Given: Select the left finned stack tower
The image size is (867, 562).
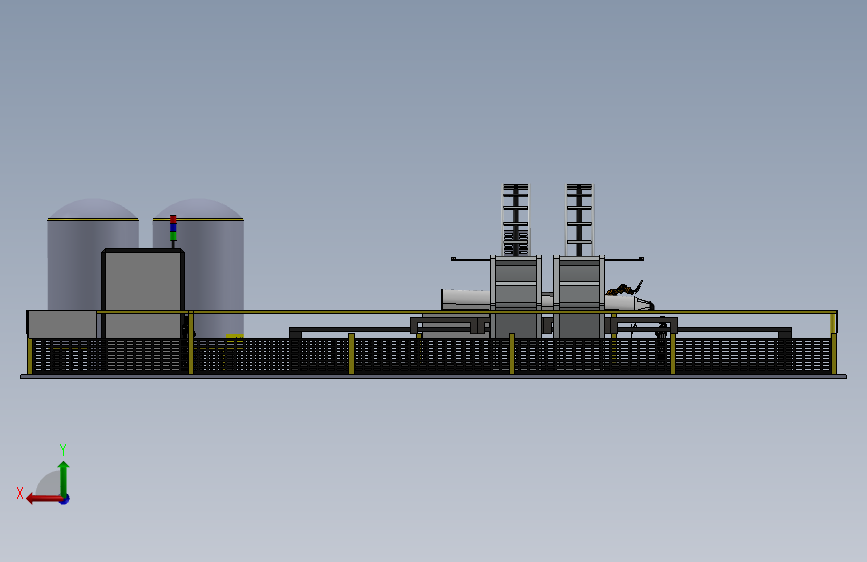Looking at the screenshot, I should [x=515, y=220].
